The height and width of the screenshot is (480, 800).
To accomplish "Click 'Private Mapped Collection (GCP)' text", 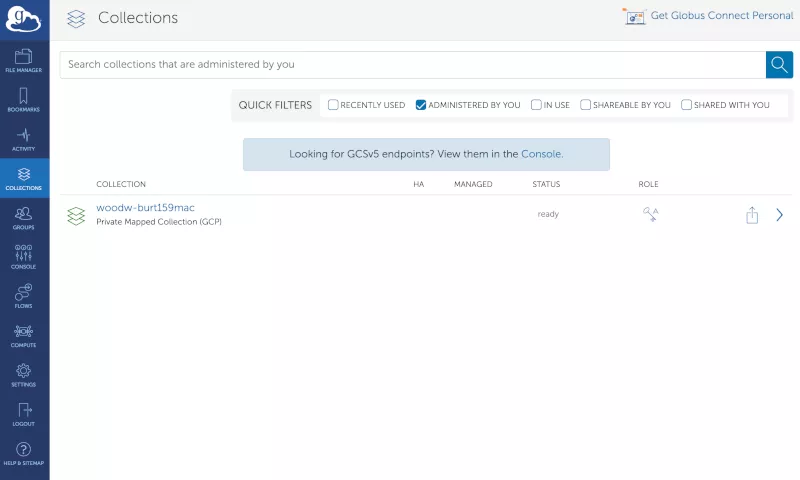I will [x=159, y=222].
